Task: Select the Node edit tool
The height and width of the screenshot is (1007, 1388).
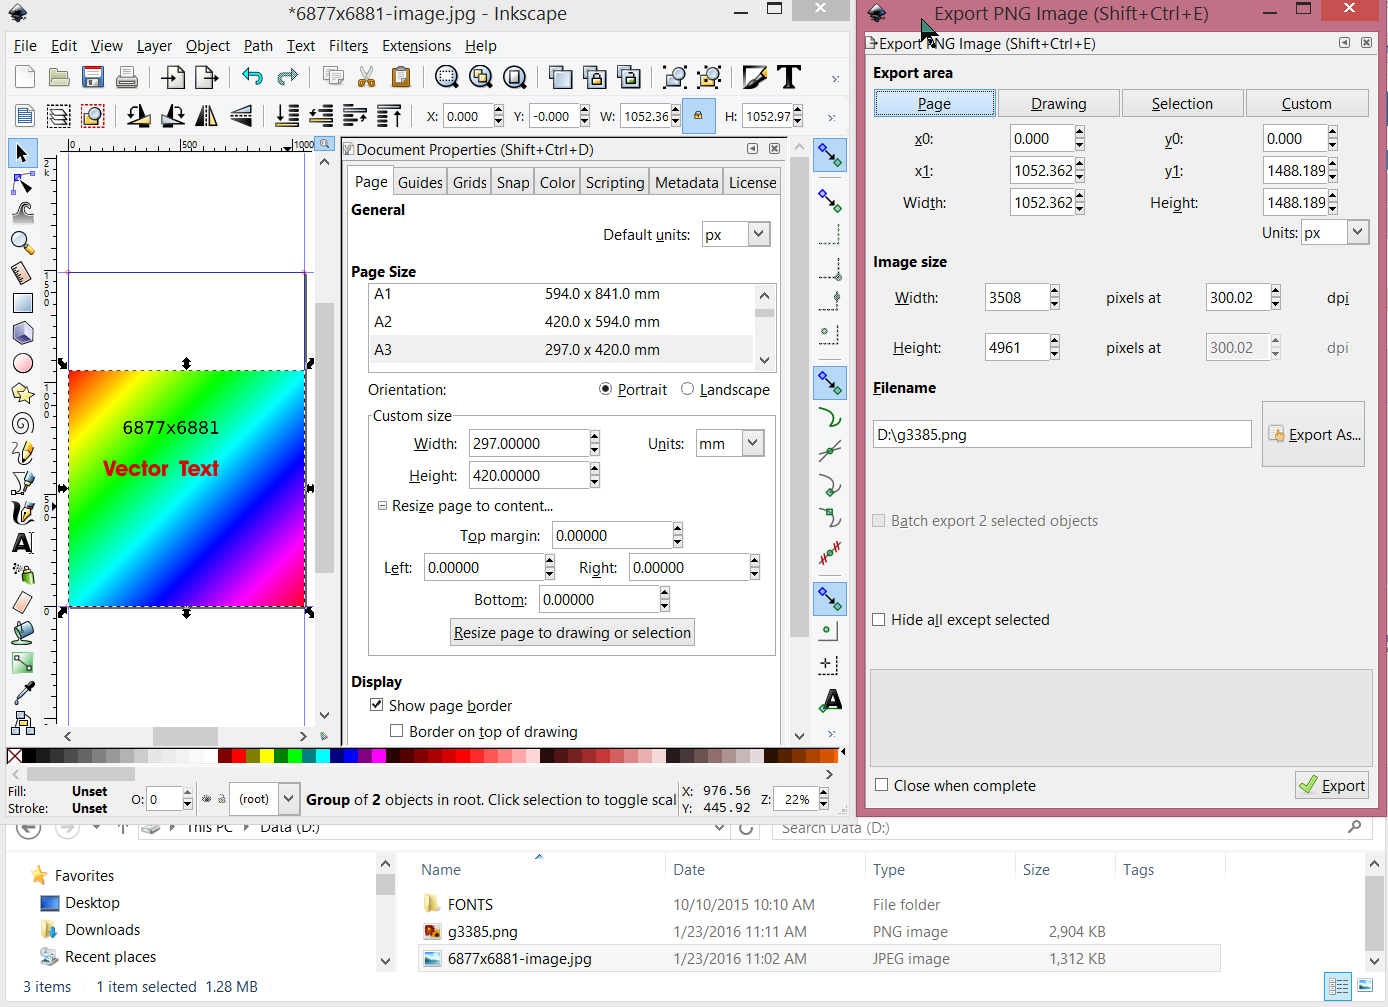Action: click(x=22, y=183)
